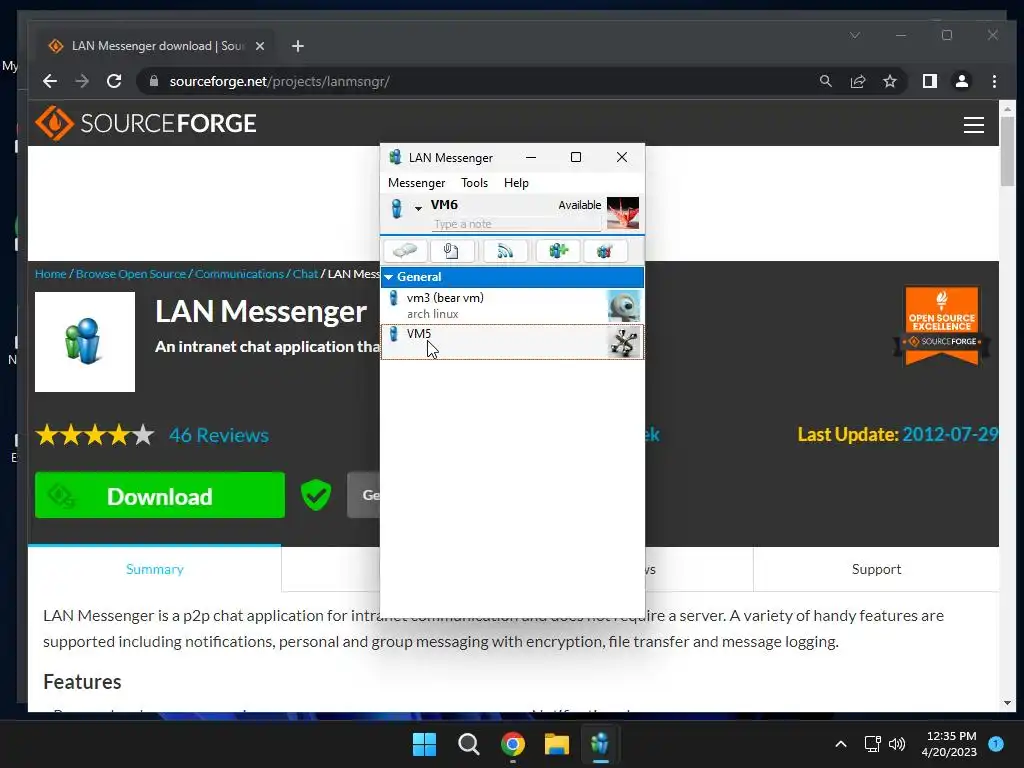
Task: Click the volume speaker icon
Action: click(x=897, y=744)
